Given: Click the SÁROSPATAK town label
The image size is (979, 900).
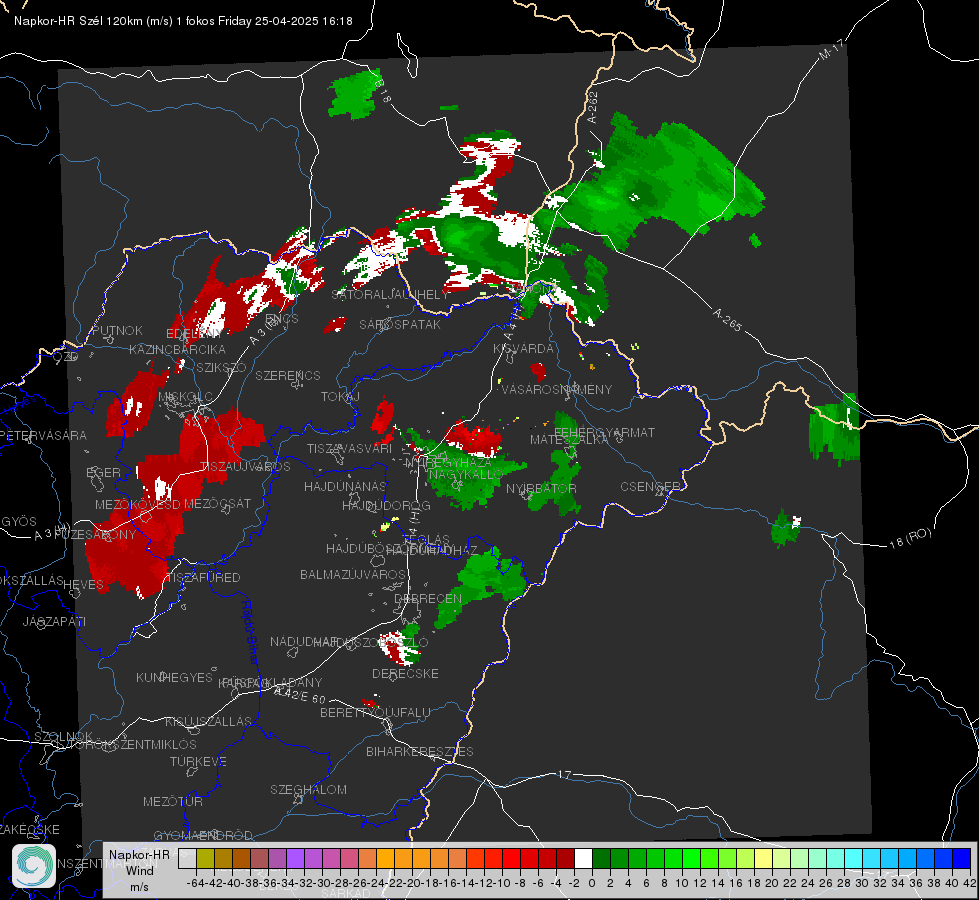Looking at the screenshot, I should 400,324.
